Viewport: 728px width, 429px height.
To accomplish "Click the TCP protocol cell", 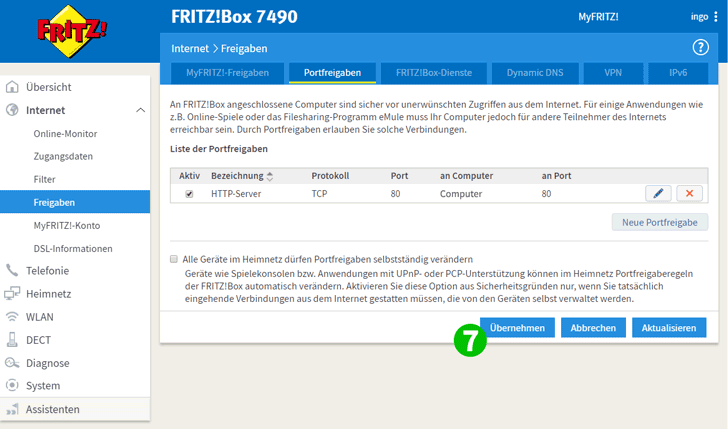I will click(x=319, y=194).
